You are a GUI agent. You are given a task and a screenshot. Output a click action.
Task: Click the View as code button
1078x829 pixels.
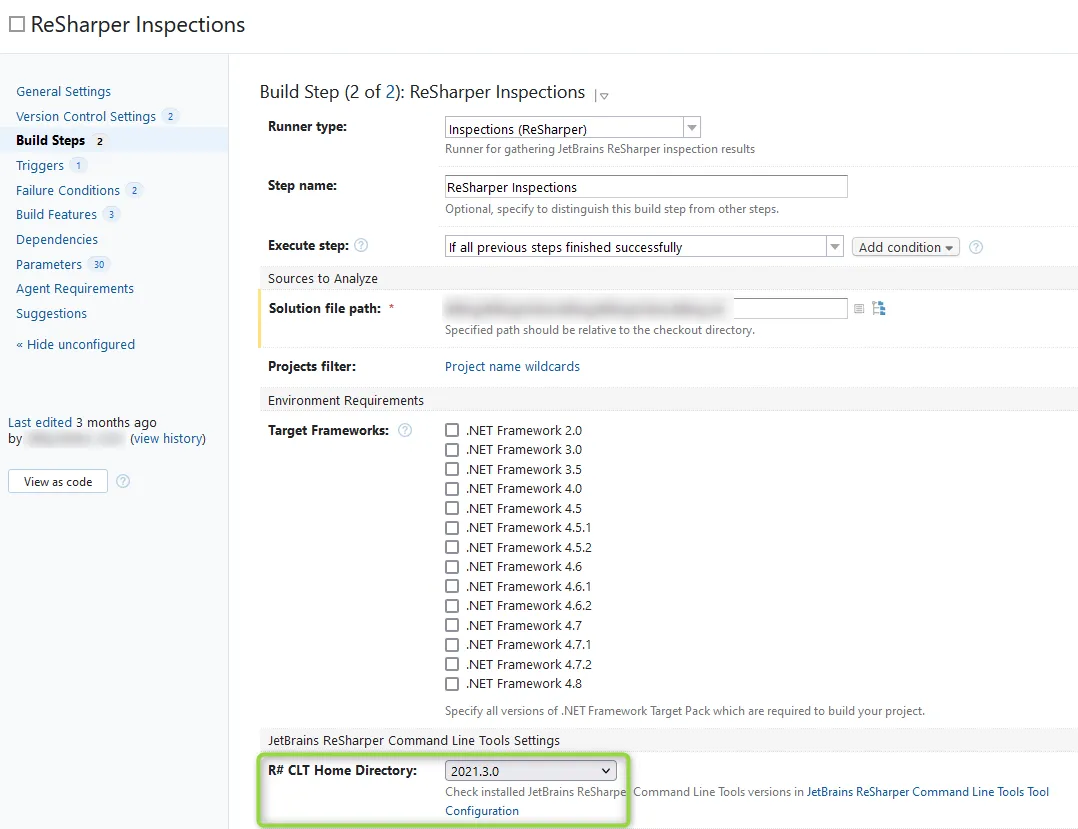point(58,482)
